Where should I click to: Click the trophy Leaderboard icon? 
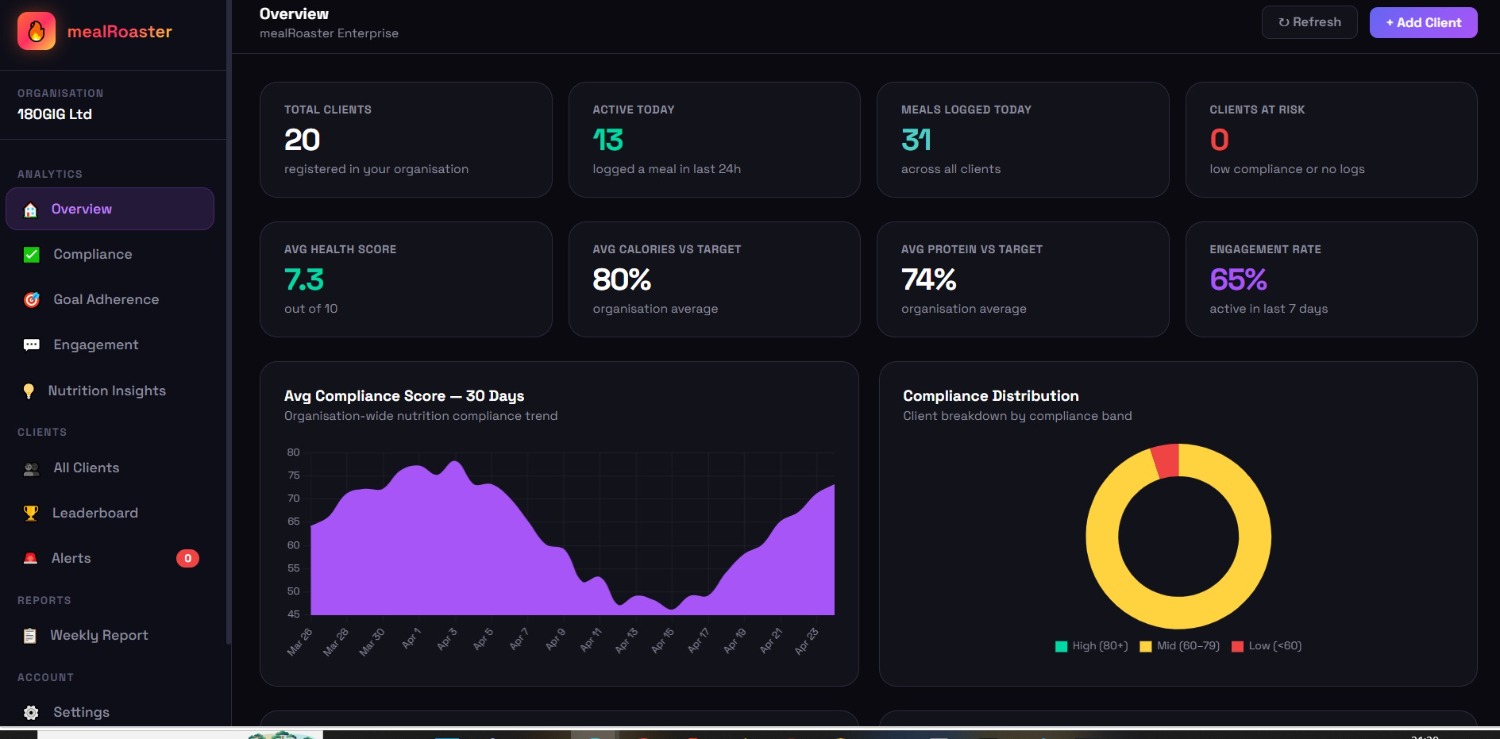point(31,513)
